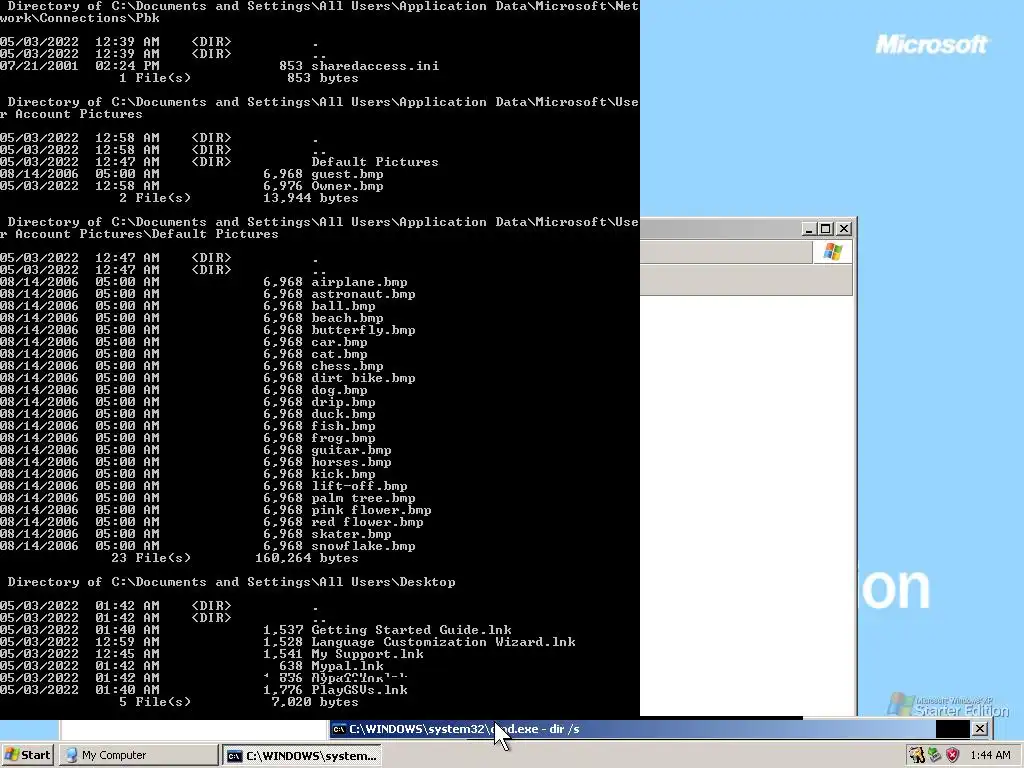Click the 1:44 AM taskbar clock
This screenshot has height=768, width=1024.
pyautogui.click(x=990, y=755)
